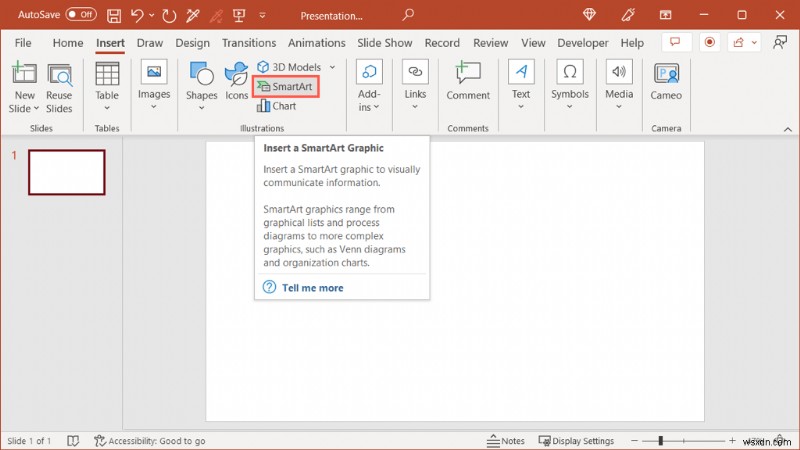Open the Add-ins menu
Image resolution: width=800 pixels, height=450 pixels.
point(369,86)
